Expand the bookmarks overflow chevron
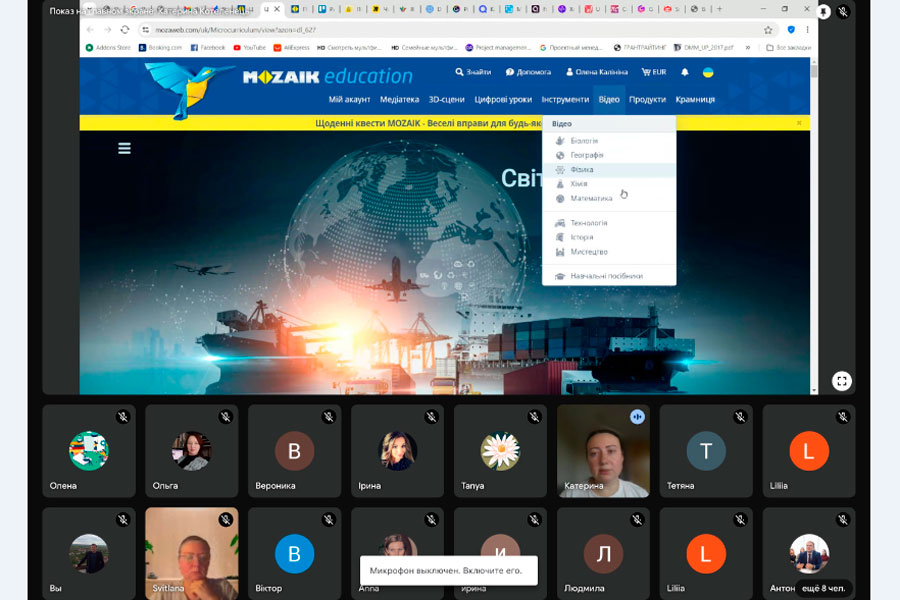This screenshot has width=900, height=600. pyautogui.click(x=747, y=48)
